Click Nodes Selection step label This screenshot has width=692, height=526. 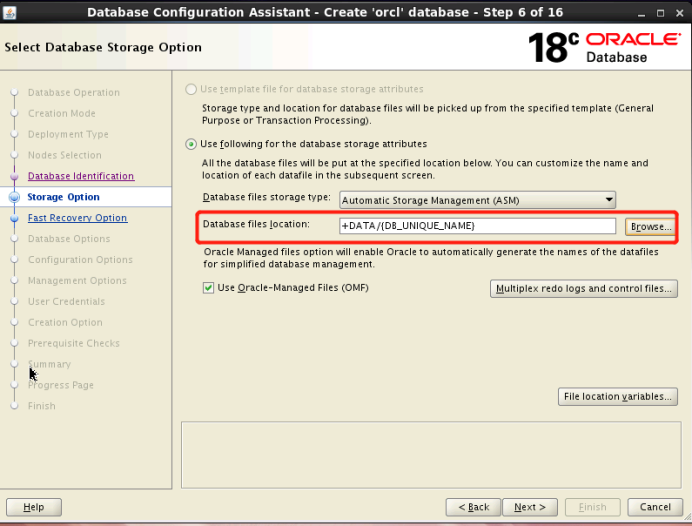coord(65,155)
